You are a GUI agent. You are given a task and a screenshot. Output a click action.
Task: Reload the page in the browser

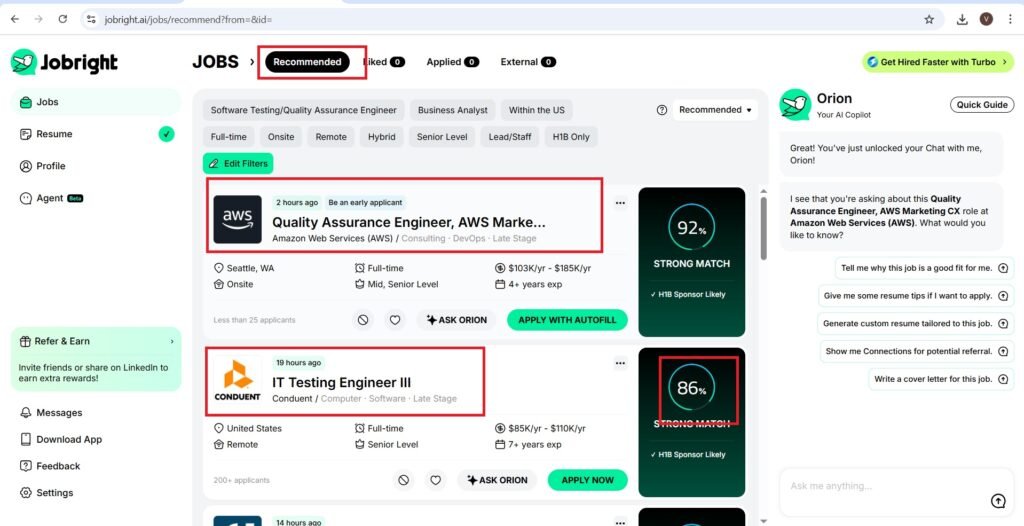click(x=63, y=19)
